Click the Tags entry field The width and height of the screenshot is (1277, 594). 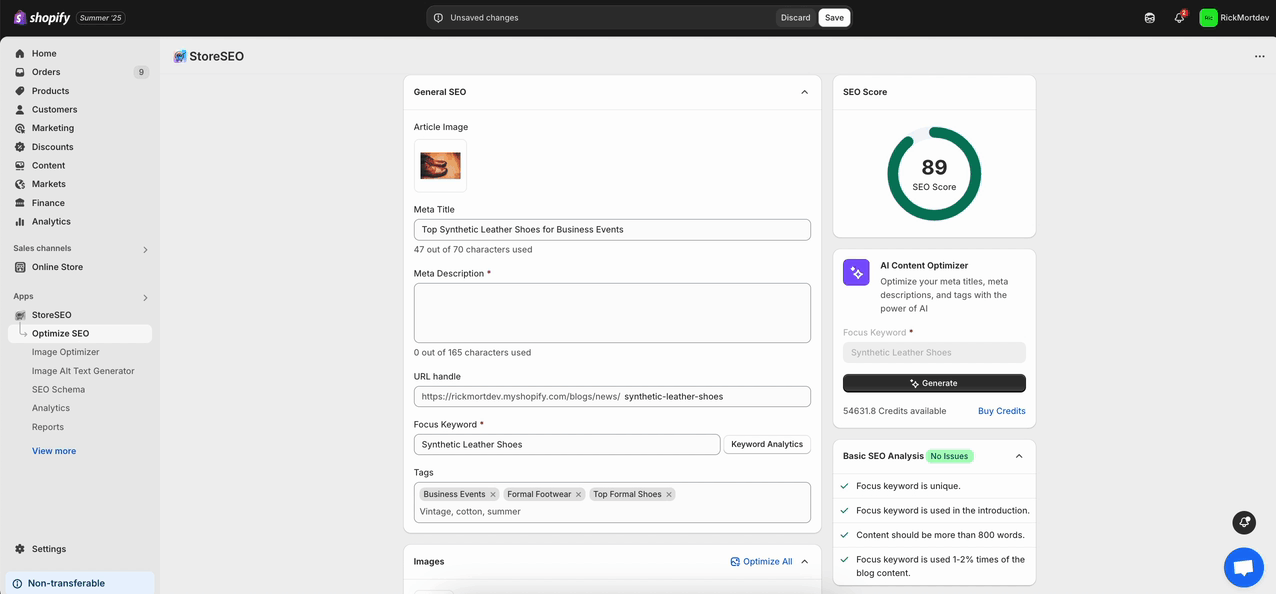[612, 502]
